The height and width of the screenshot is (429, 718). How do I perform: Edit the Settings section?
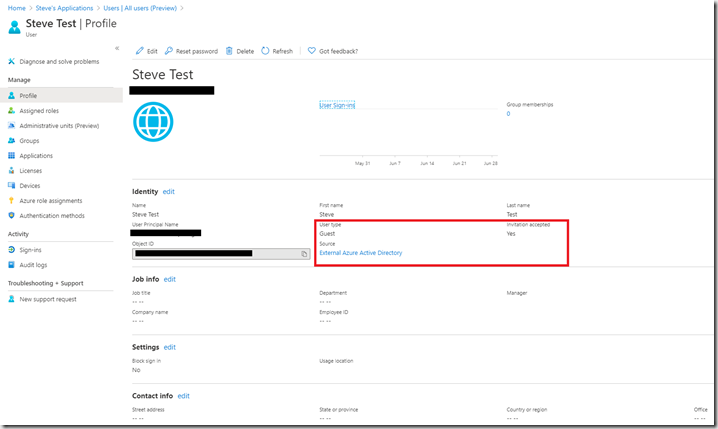coord(170,347)
